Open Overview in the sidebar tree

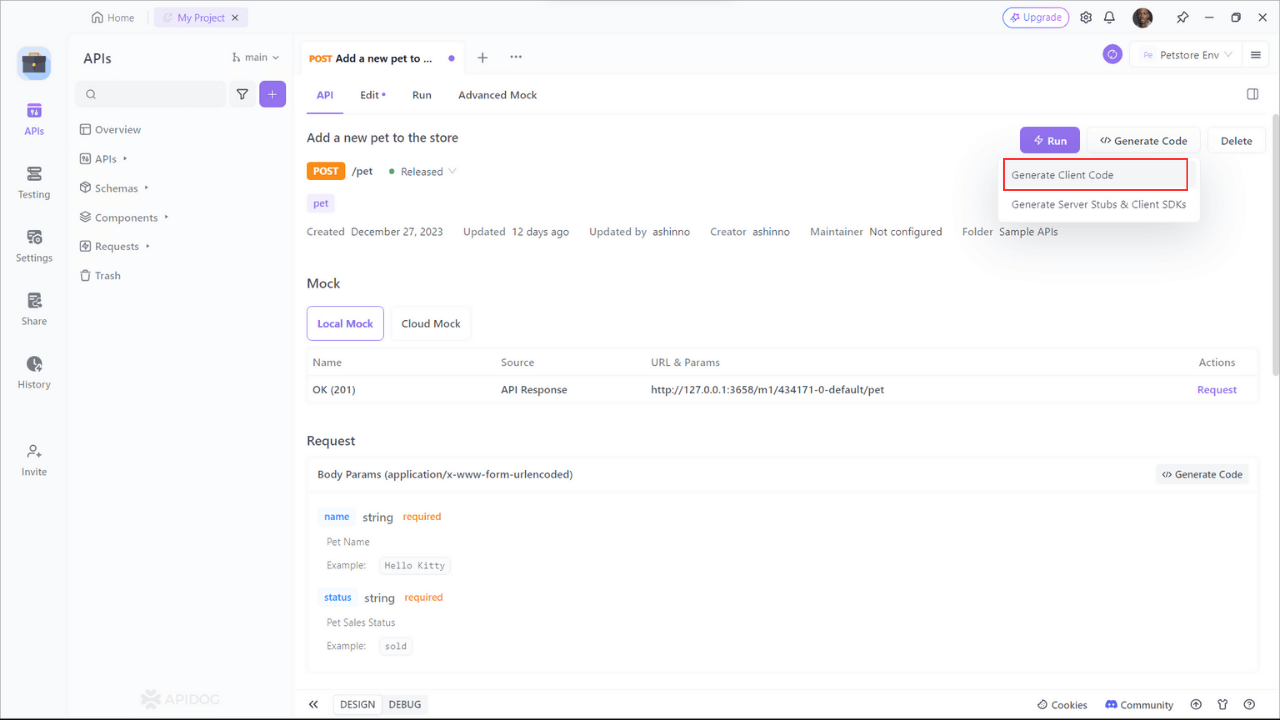click(110, 130)
